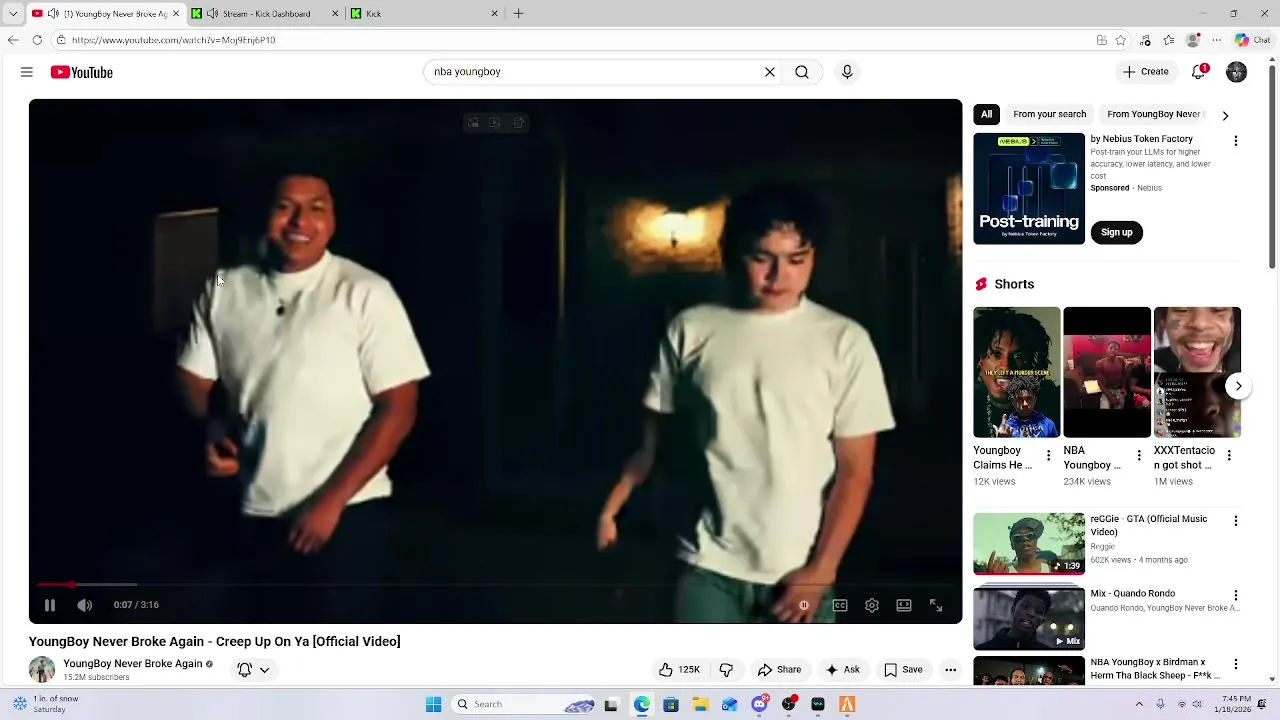The width and height of the screenshot is (1280, 720).
Task: Switch to theater mode
Action: 904,605
